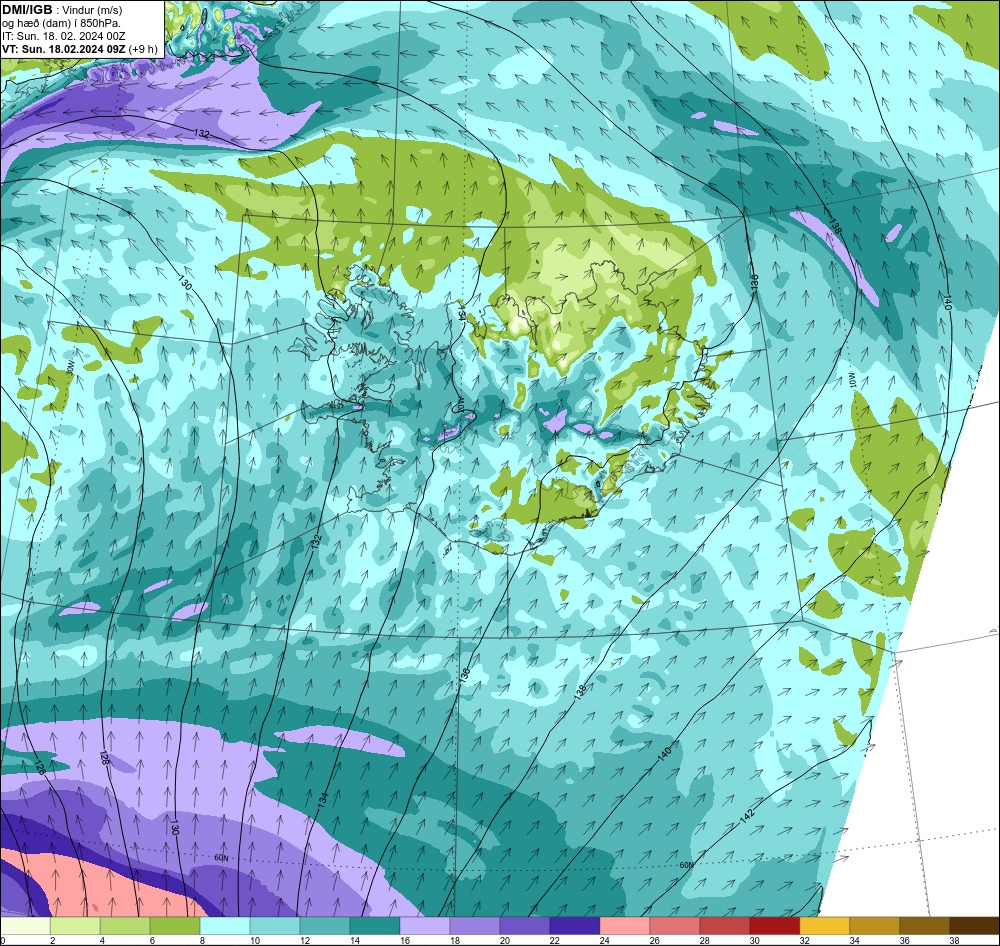The height and width of the screenshot is (946, 1000).
Task: Click the 10–12 m/s light turquoise legend swatch
Action: 275,926
